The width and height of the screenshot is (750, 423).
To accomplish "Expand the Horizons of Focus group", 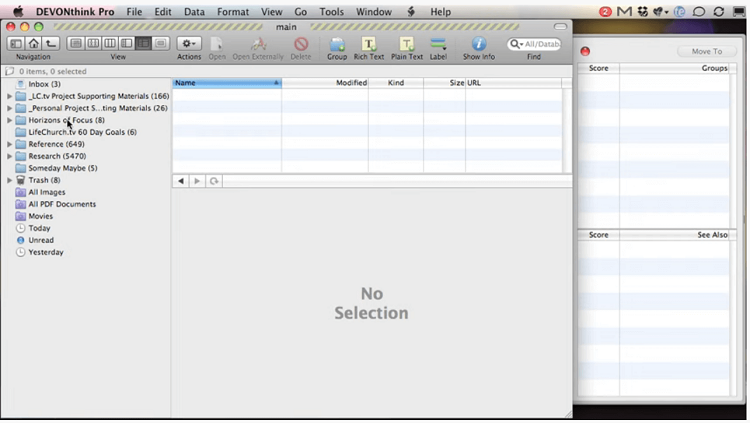I will pos(9,120).
